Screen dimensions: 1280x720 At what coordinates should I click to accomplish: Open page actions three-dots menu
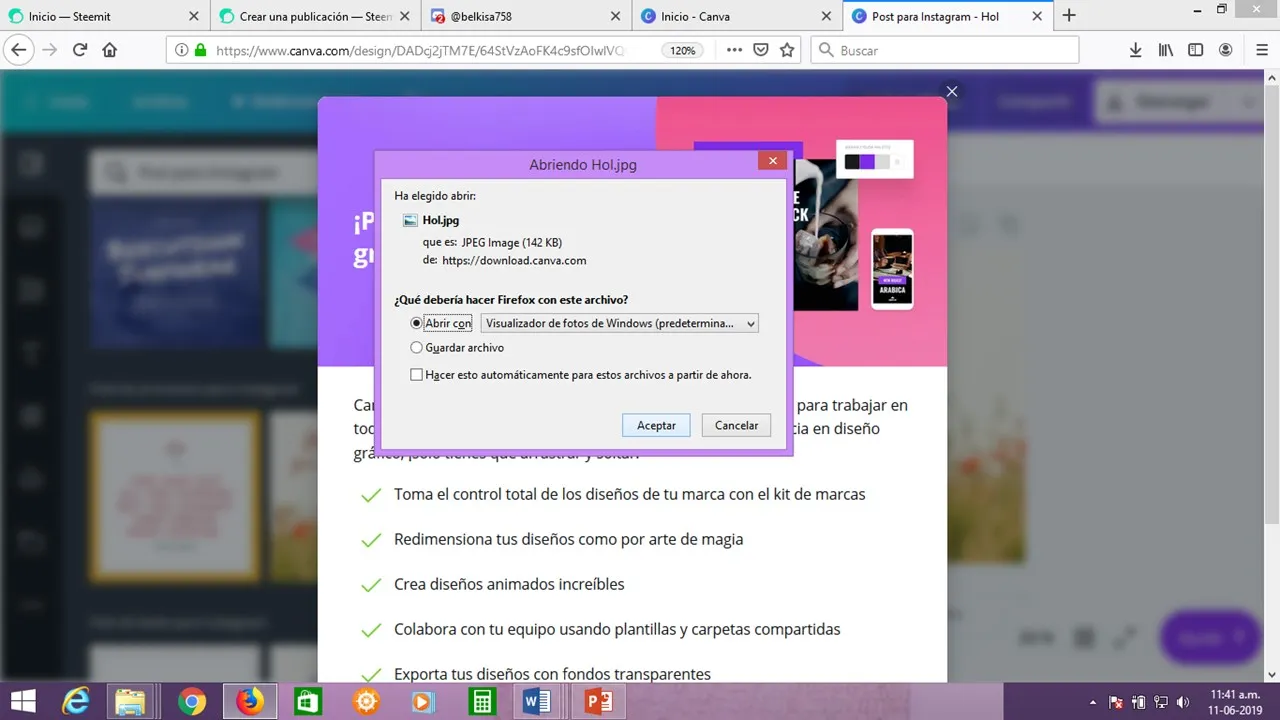click(734, 50)
